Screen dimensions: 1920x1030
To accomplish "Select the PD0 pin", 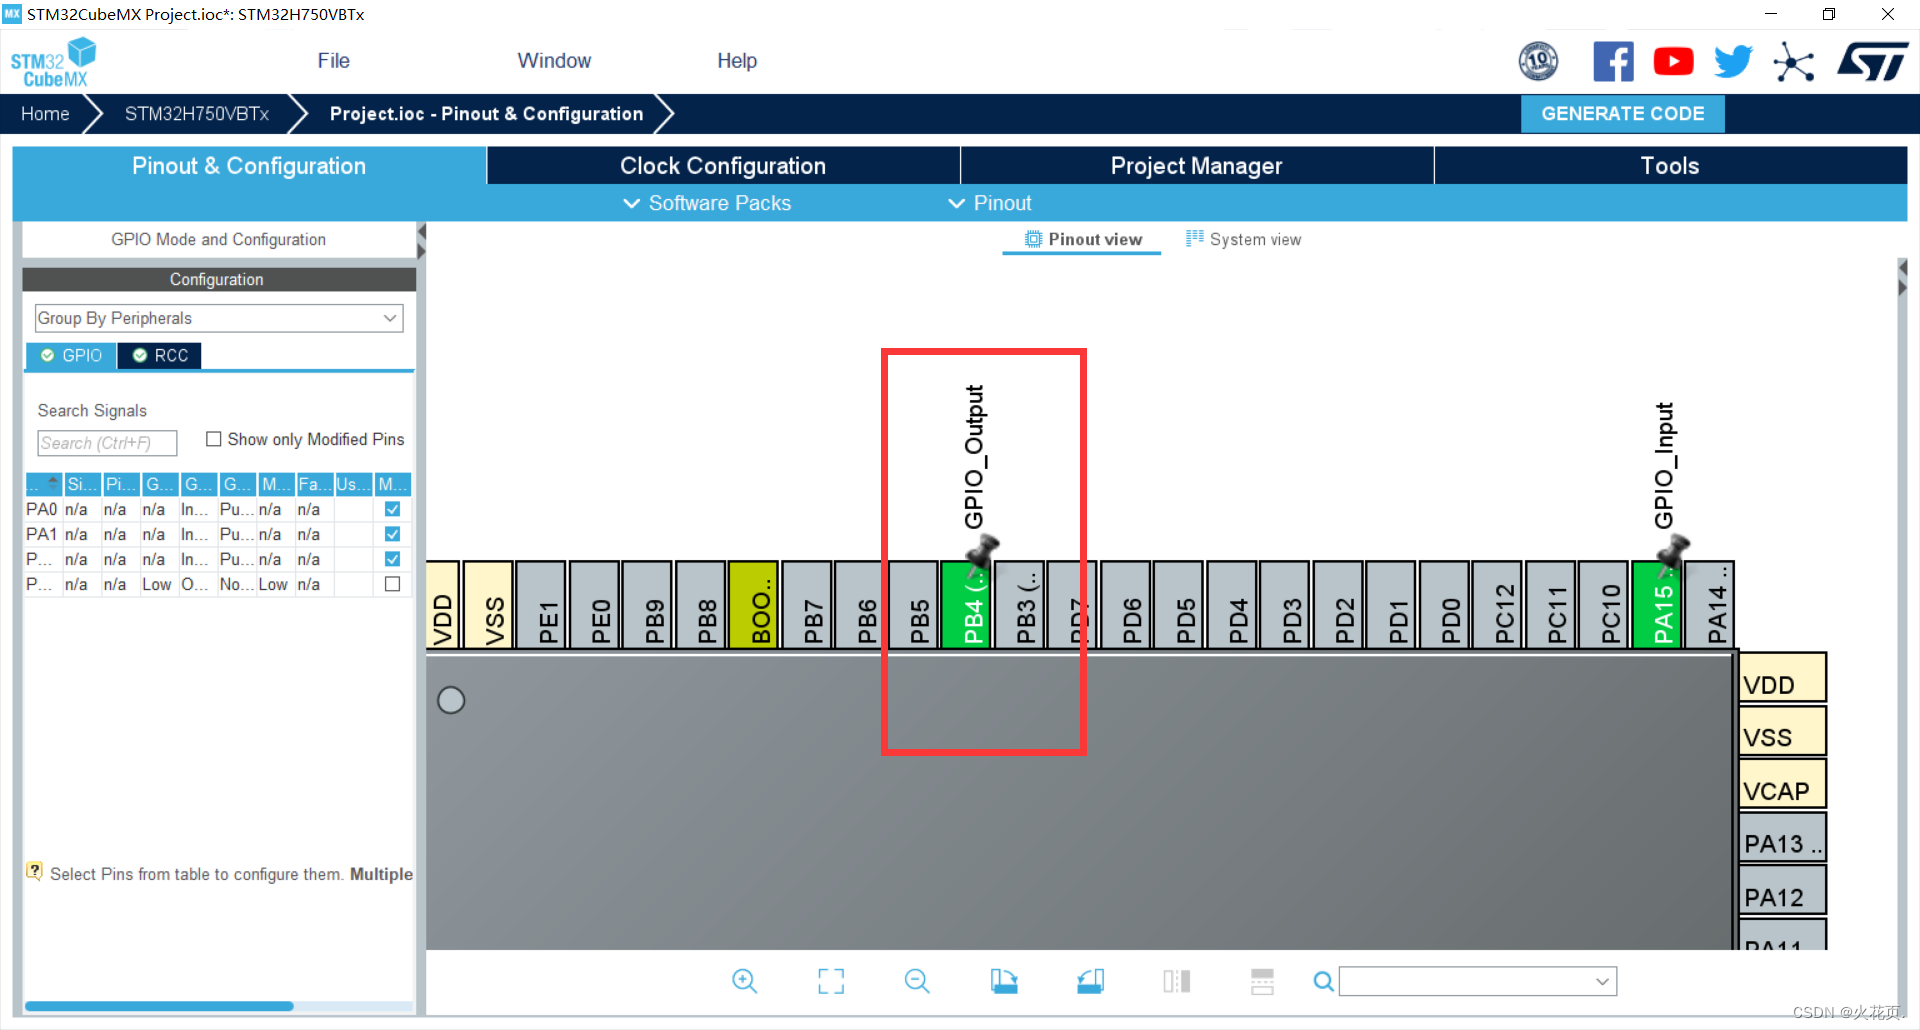I will [x=1446, y=605].
